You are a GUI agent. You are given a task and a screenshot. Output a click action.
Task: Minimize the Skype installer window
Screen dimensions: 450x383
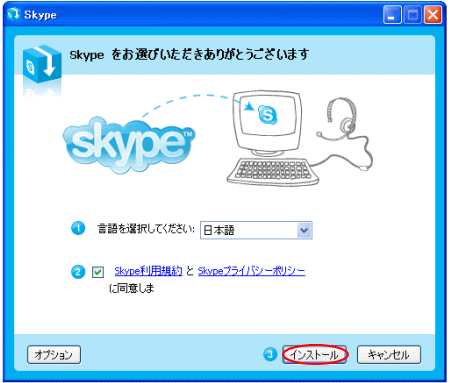pyautogui.click(x=392, y=15)
